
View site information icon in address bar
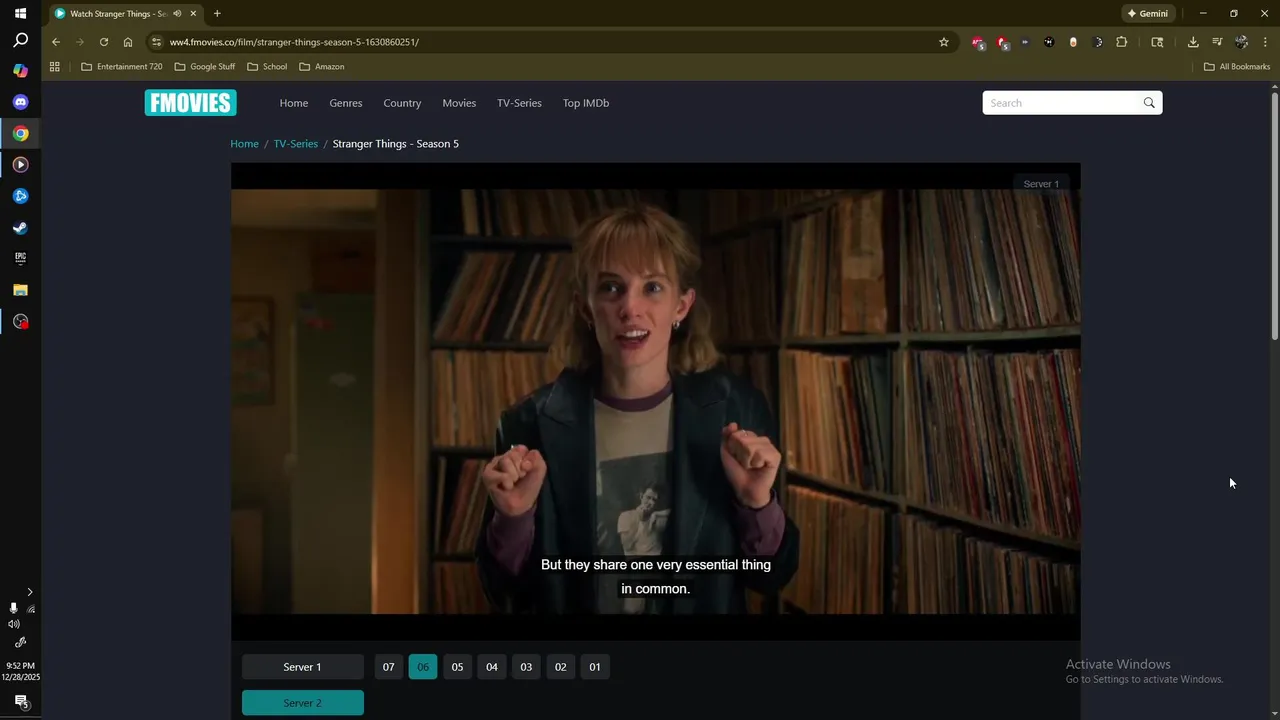tap(156, 42)
